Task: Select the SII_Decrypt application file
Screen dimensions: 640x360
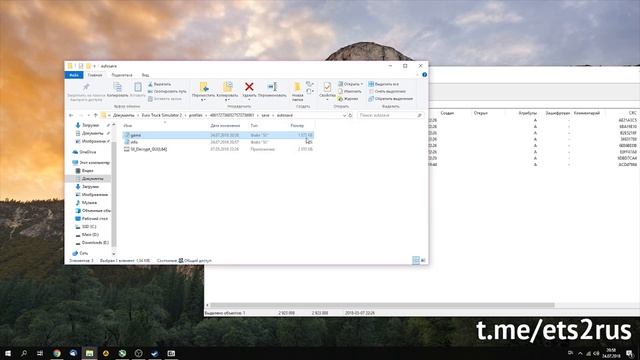Action: click(218, 149)
